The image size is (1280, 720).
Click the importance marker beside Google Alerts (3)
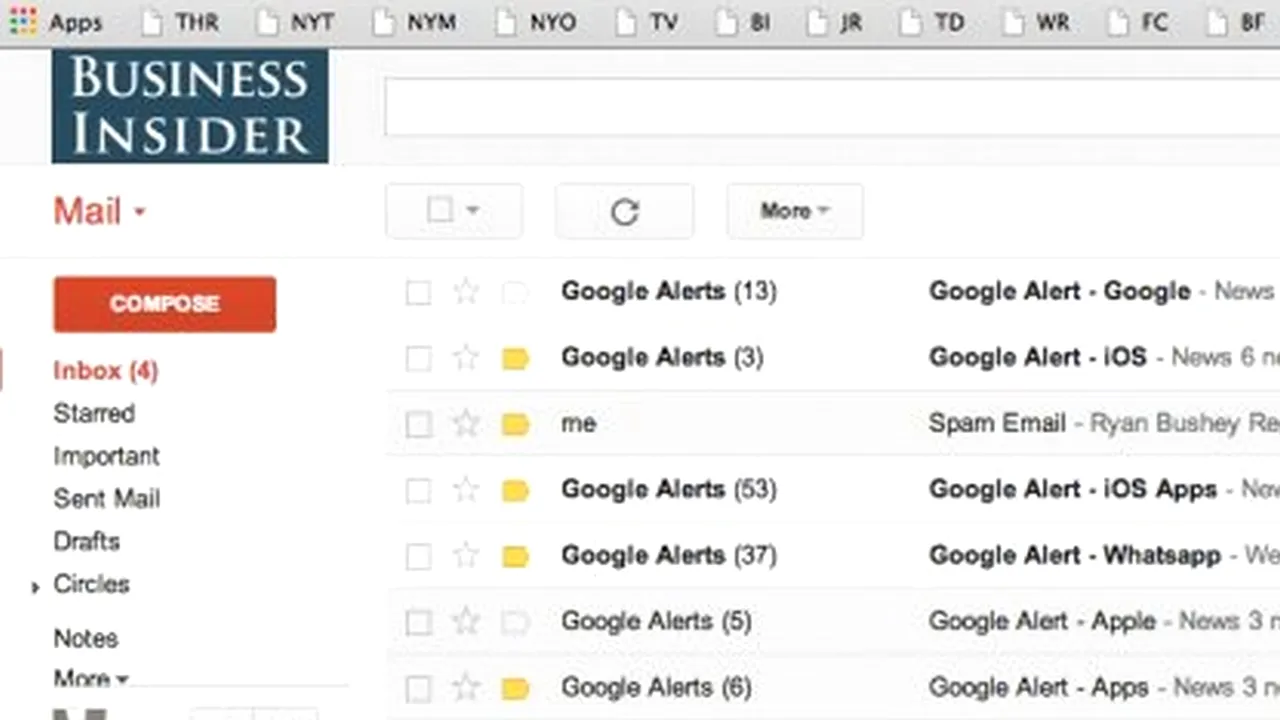coord(515,358)
